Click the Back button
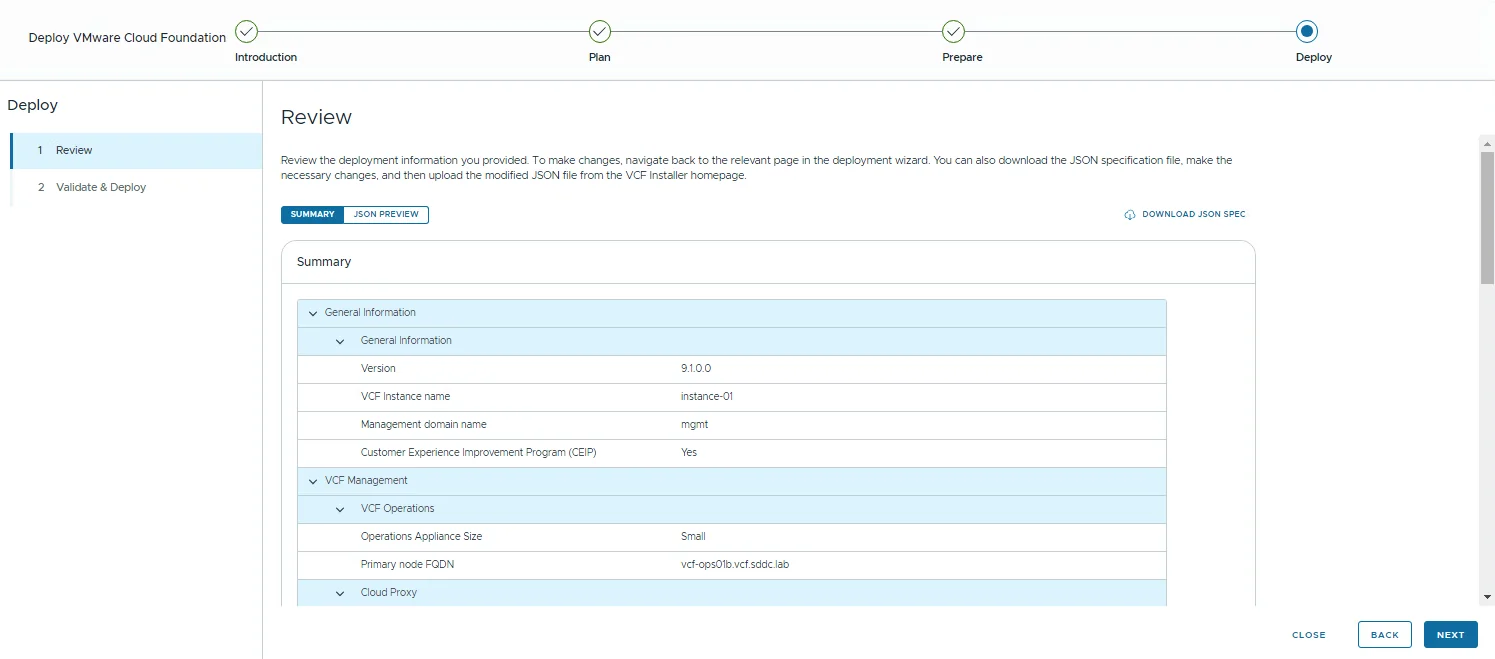This screenshot has height=659, width=1495. tap(1385, 635)
